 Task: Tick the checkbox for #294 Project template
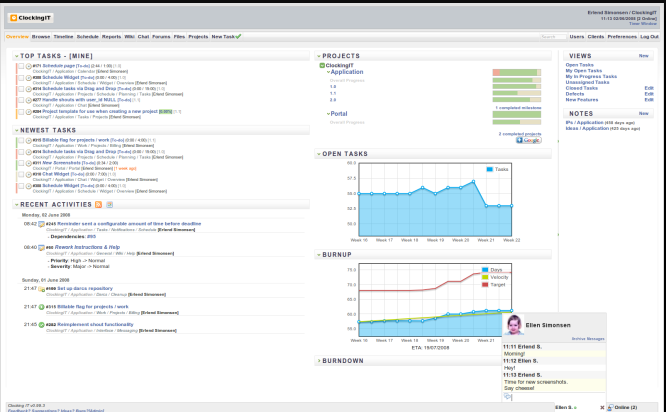coord(19,111)
